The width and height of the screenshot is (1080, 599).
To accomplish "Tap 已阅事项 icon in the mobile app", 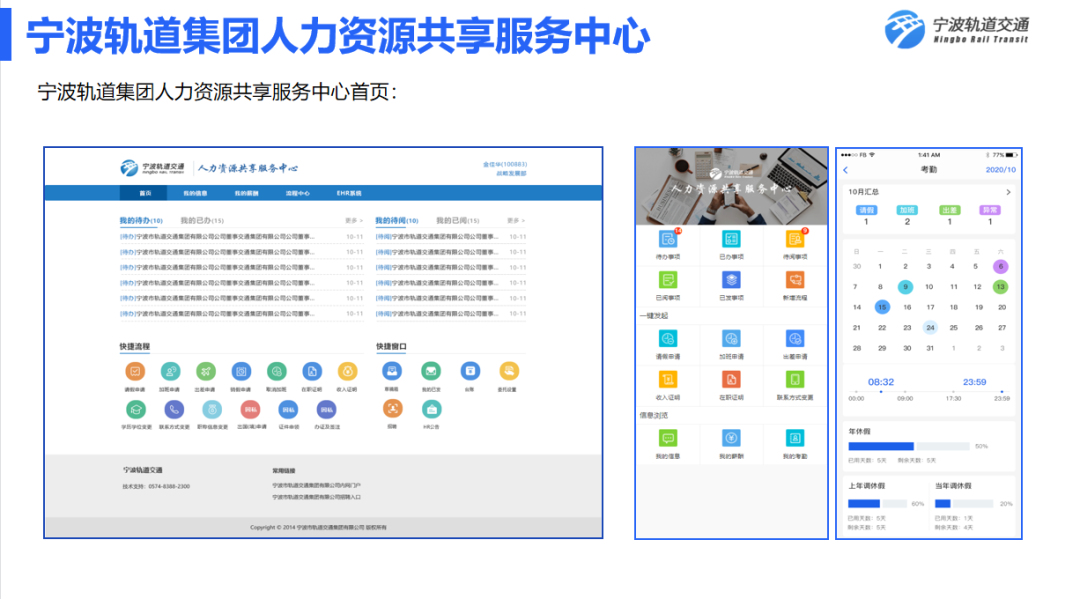I will (667, 280).
